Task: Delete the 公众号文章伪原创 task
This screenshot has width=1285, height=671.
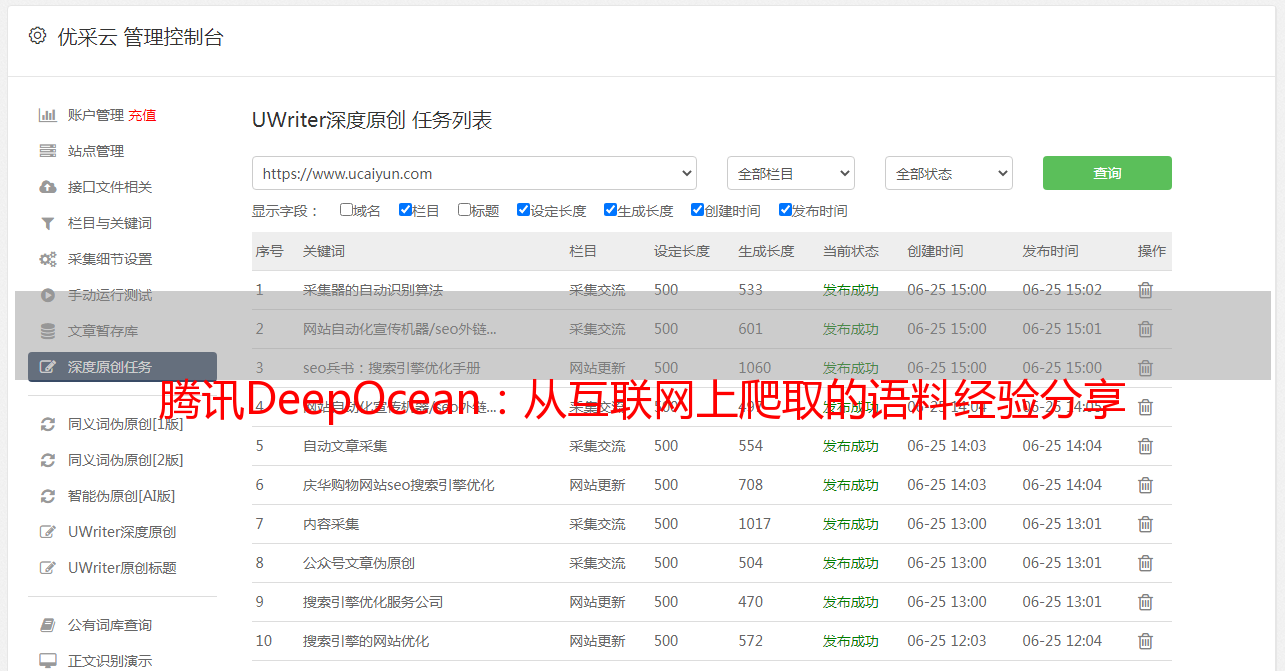Action: [1146, 563]
